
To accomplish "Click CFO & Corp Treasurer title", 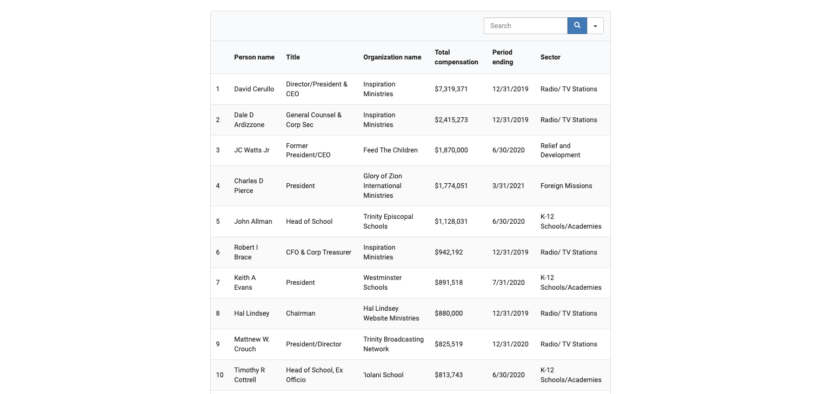I will (x=318, y=252).
